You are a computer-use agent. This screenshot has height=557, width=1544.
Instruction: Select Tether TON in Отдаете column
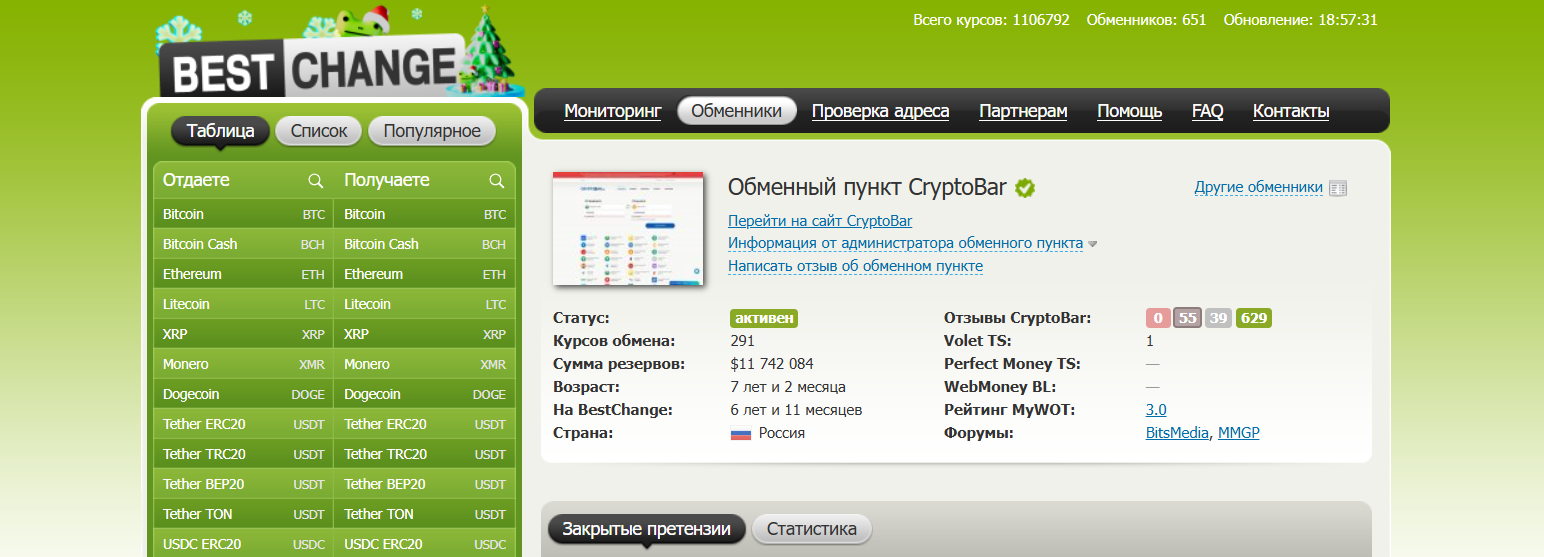pos(243,514)
